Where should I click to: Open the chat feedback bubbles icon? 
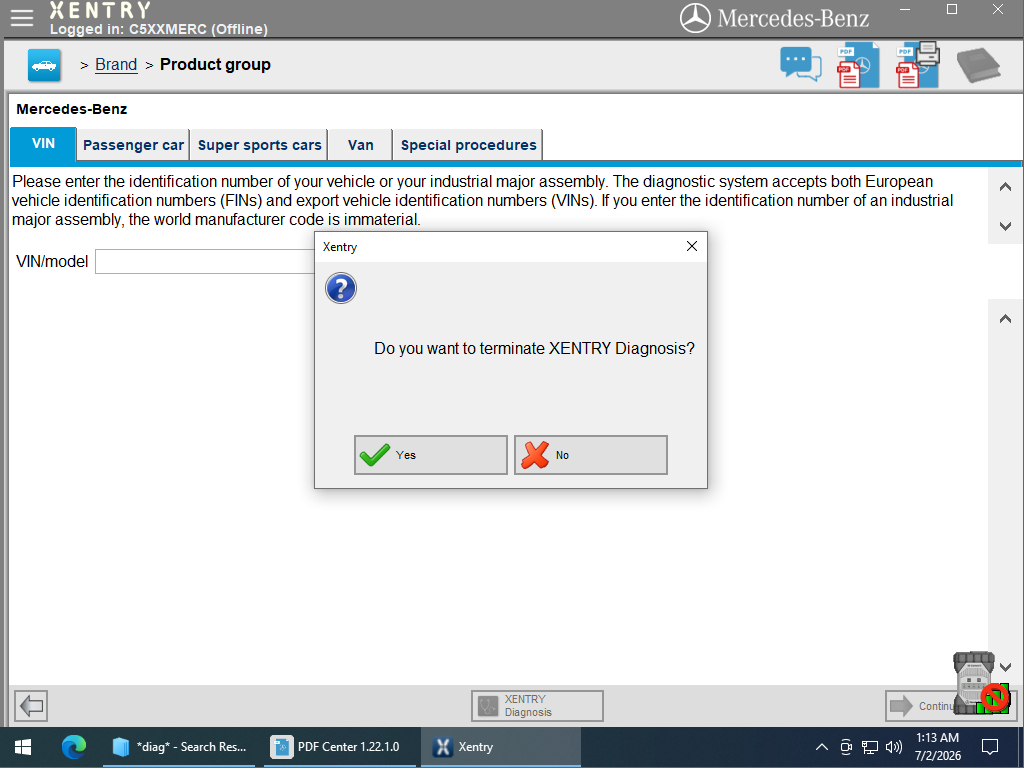point(801,65)
